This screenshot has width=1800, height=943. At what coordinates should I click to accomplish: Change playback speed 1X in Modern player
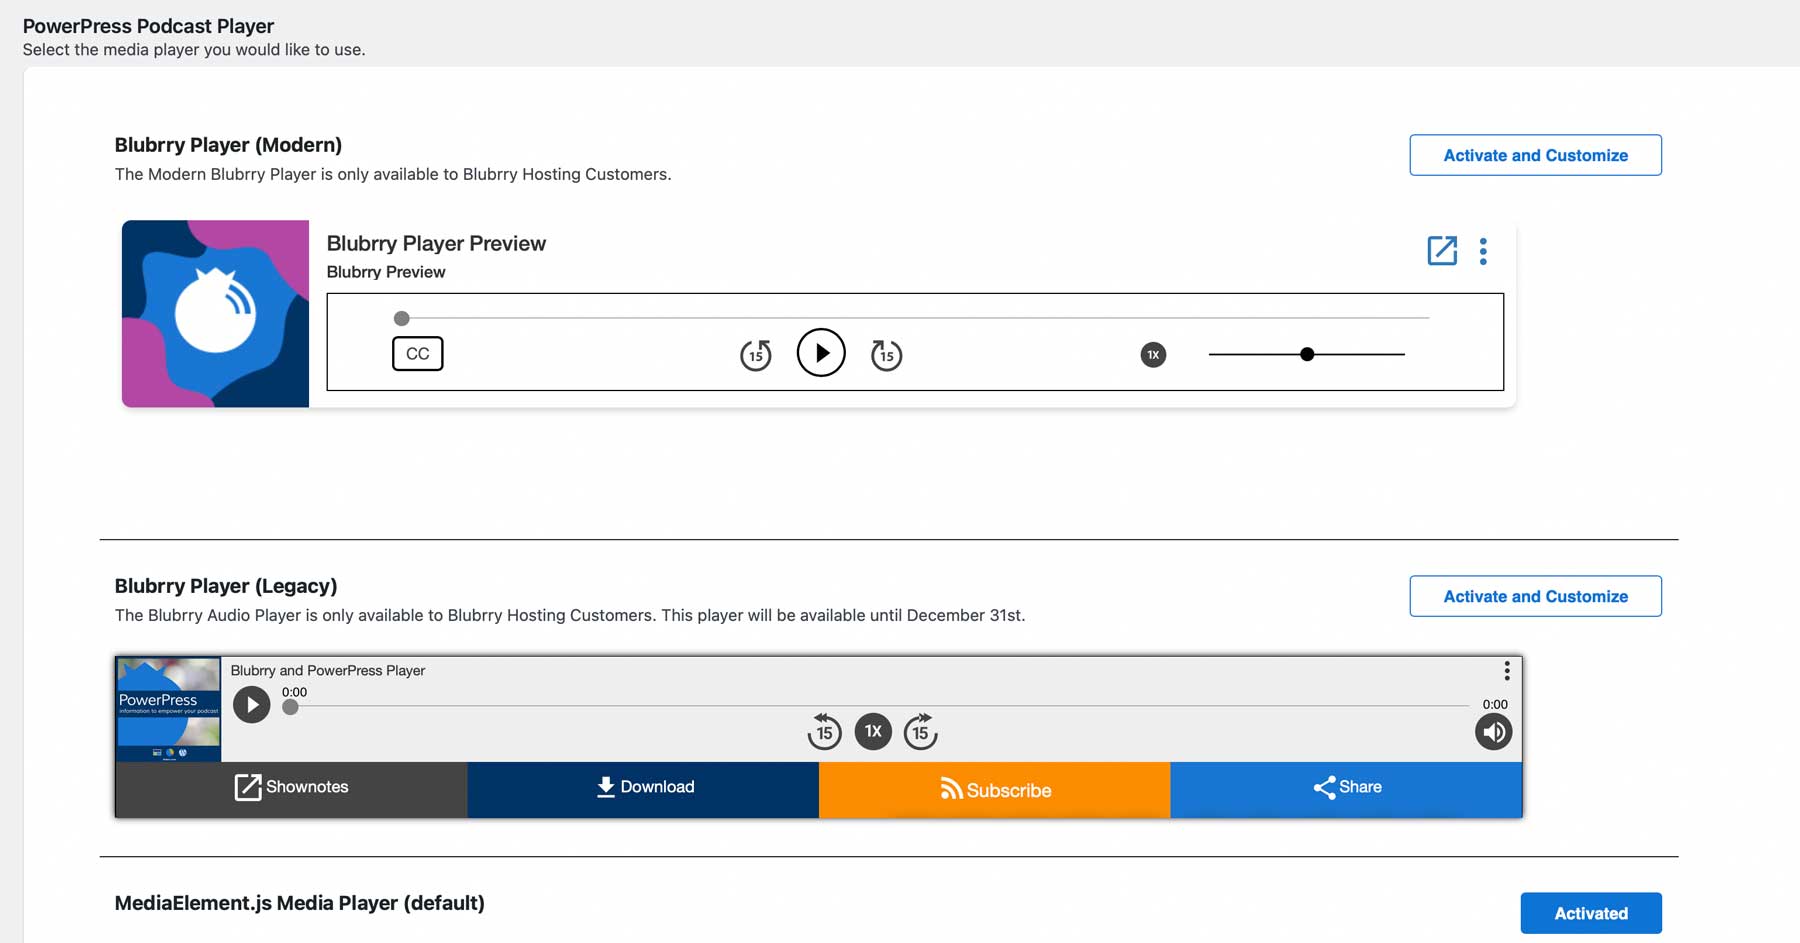coord(1153,355)
